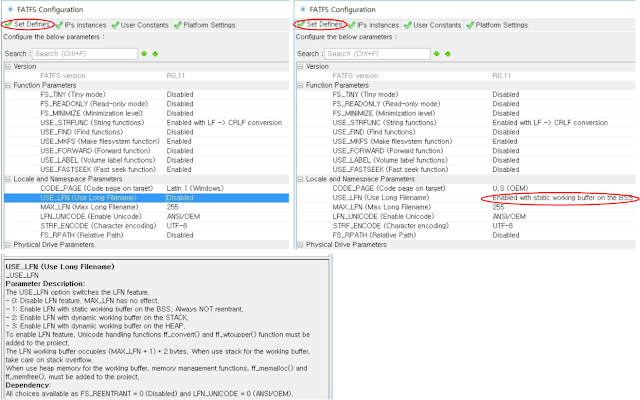Collapse Locale and Namespace Parameters in left panel
The image size is (640, 400).
click(8, 179)
